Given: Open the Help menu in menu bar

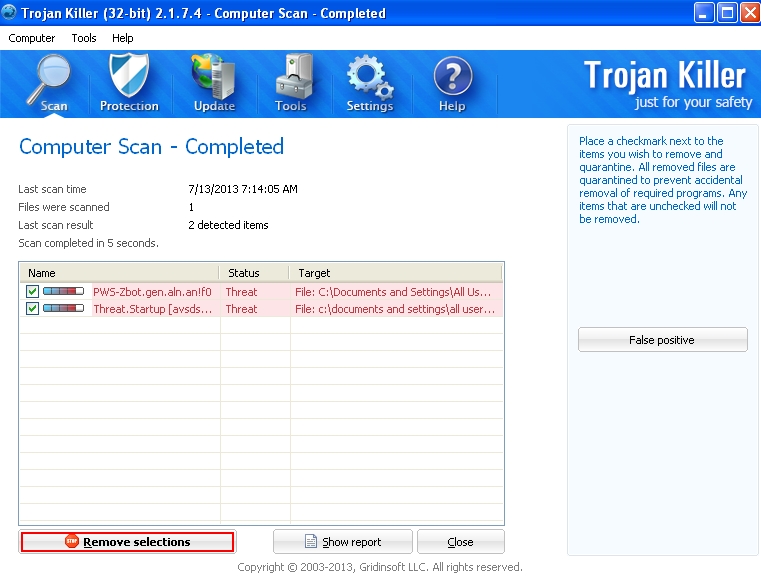Looking at the screenshot, I should click(x=122, y=38).
